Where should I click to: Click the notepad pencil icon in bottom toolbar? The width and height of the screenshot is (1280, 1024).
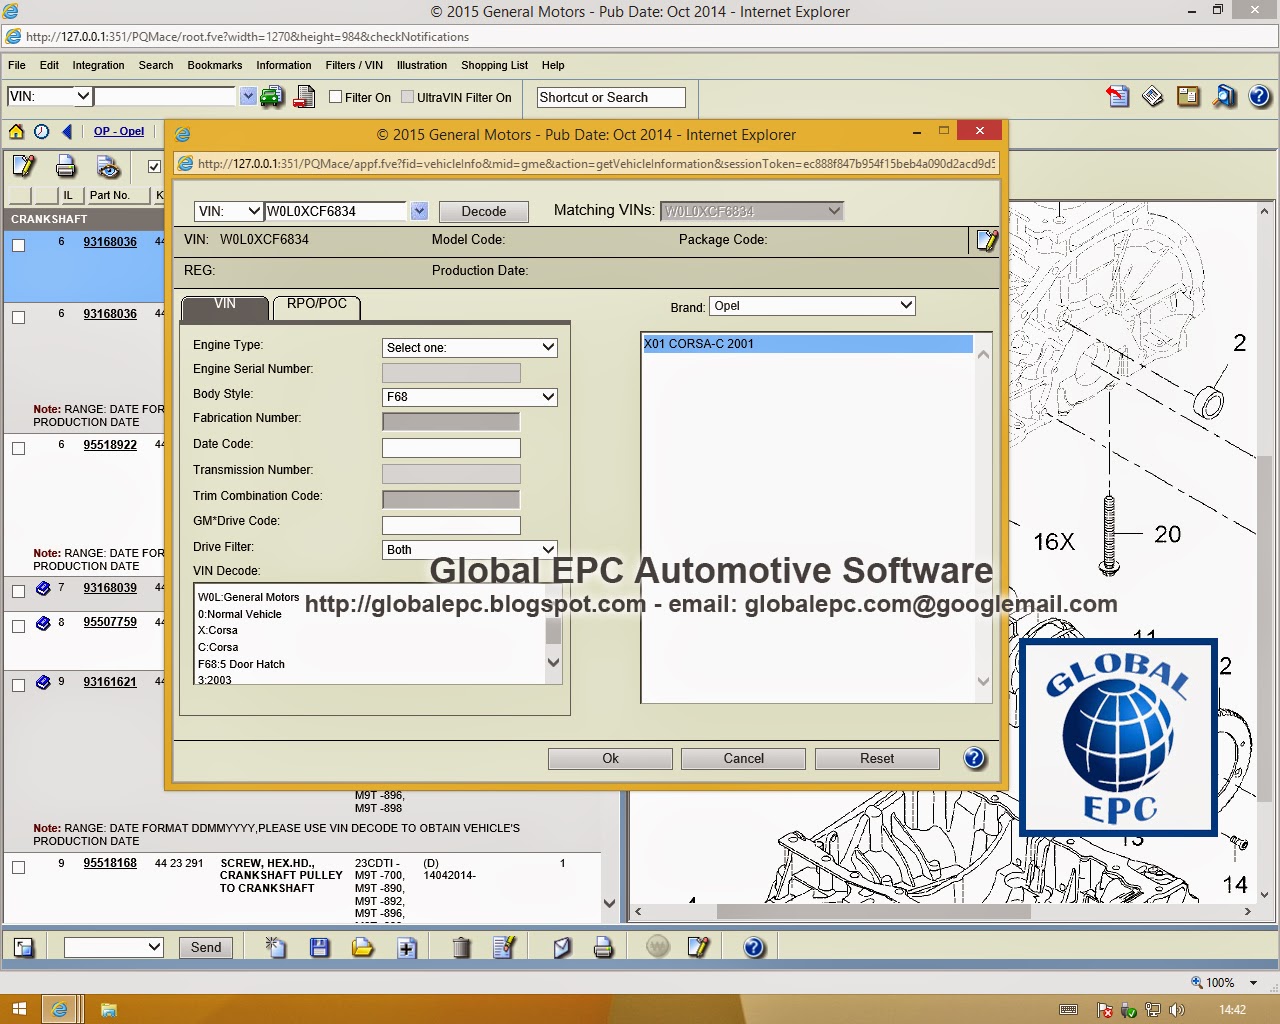pyautogui.click(x=698, y=946)
